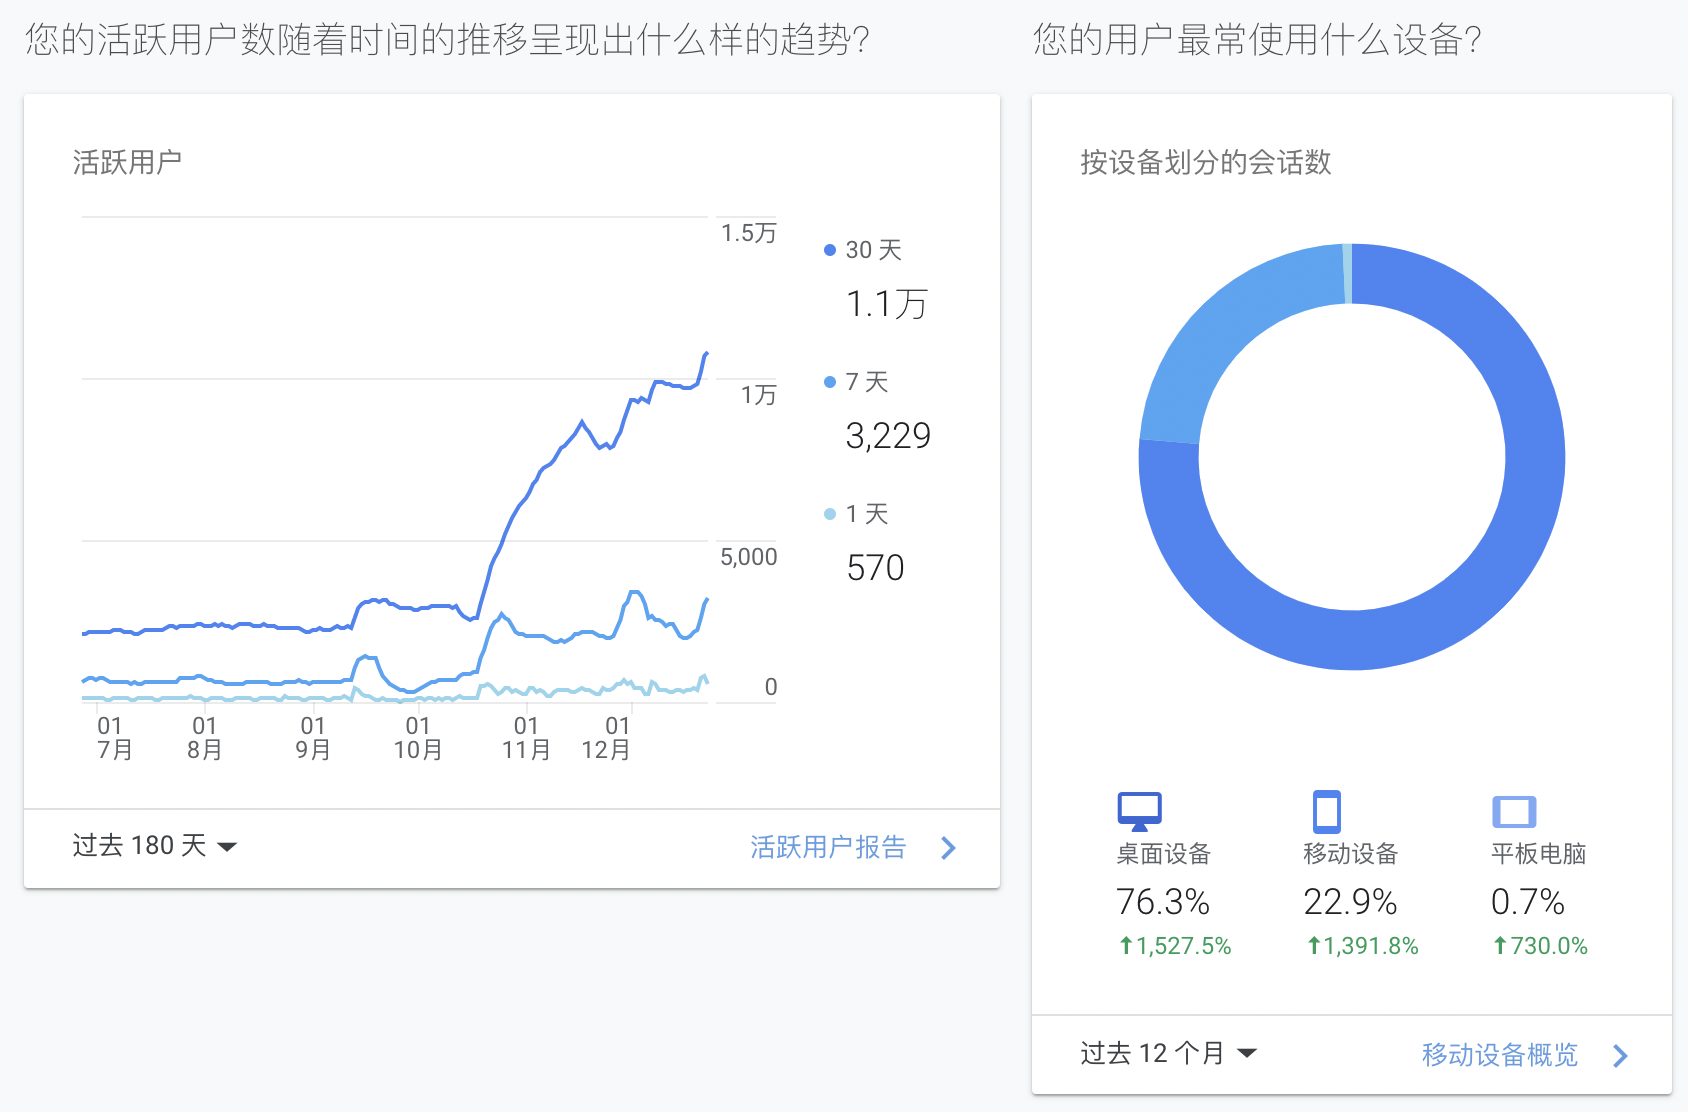Click the 平板电脑 0.7% percentage value

[1527, 902]
